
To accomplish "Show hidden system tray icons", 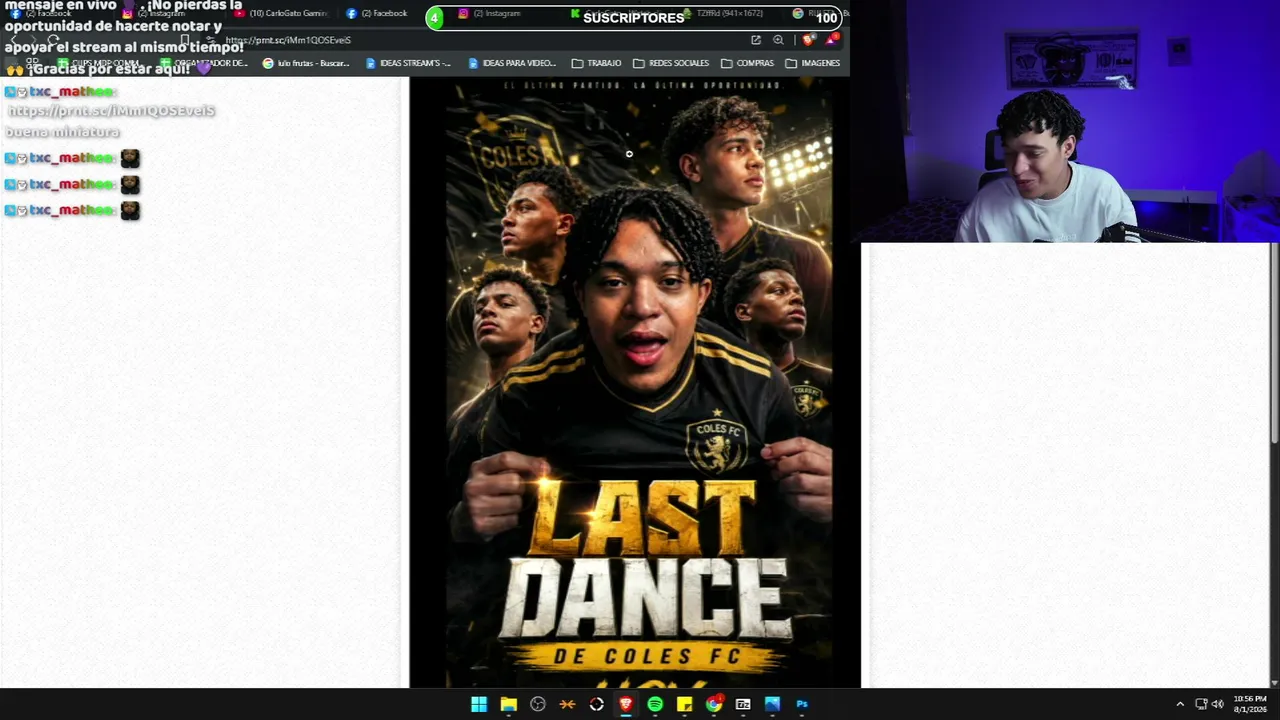I will point(1180,704).
